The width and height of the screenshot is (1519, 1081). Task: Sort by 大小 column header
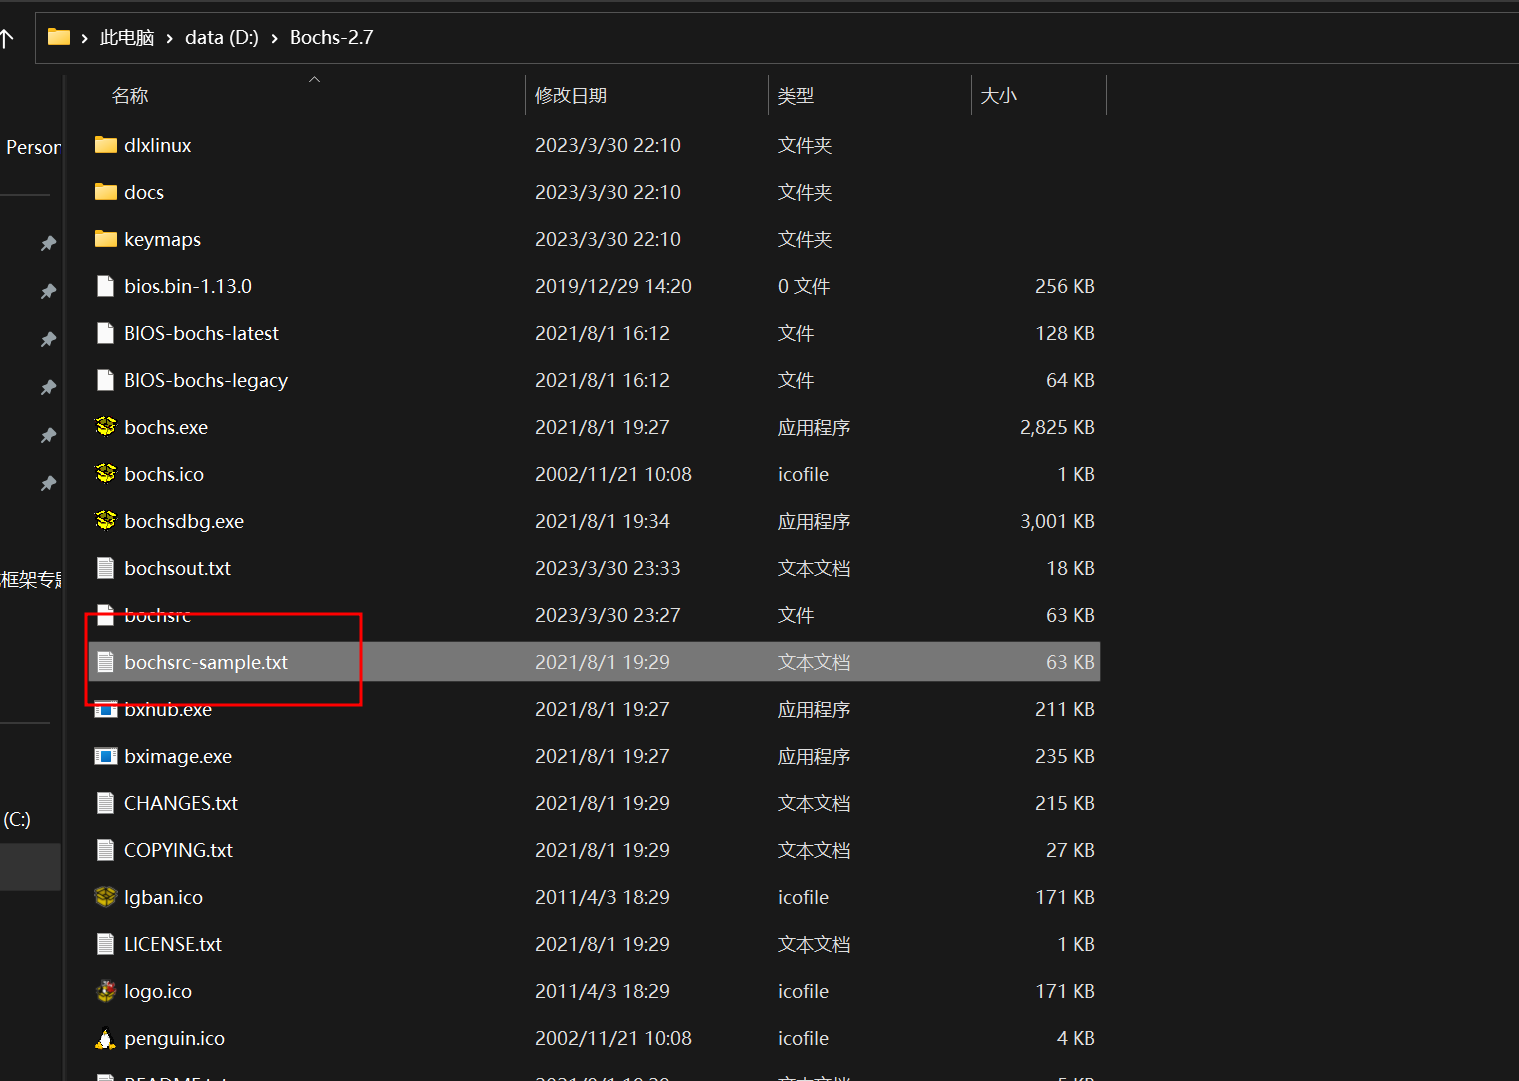point(999,95)
